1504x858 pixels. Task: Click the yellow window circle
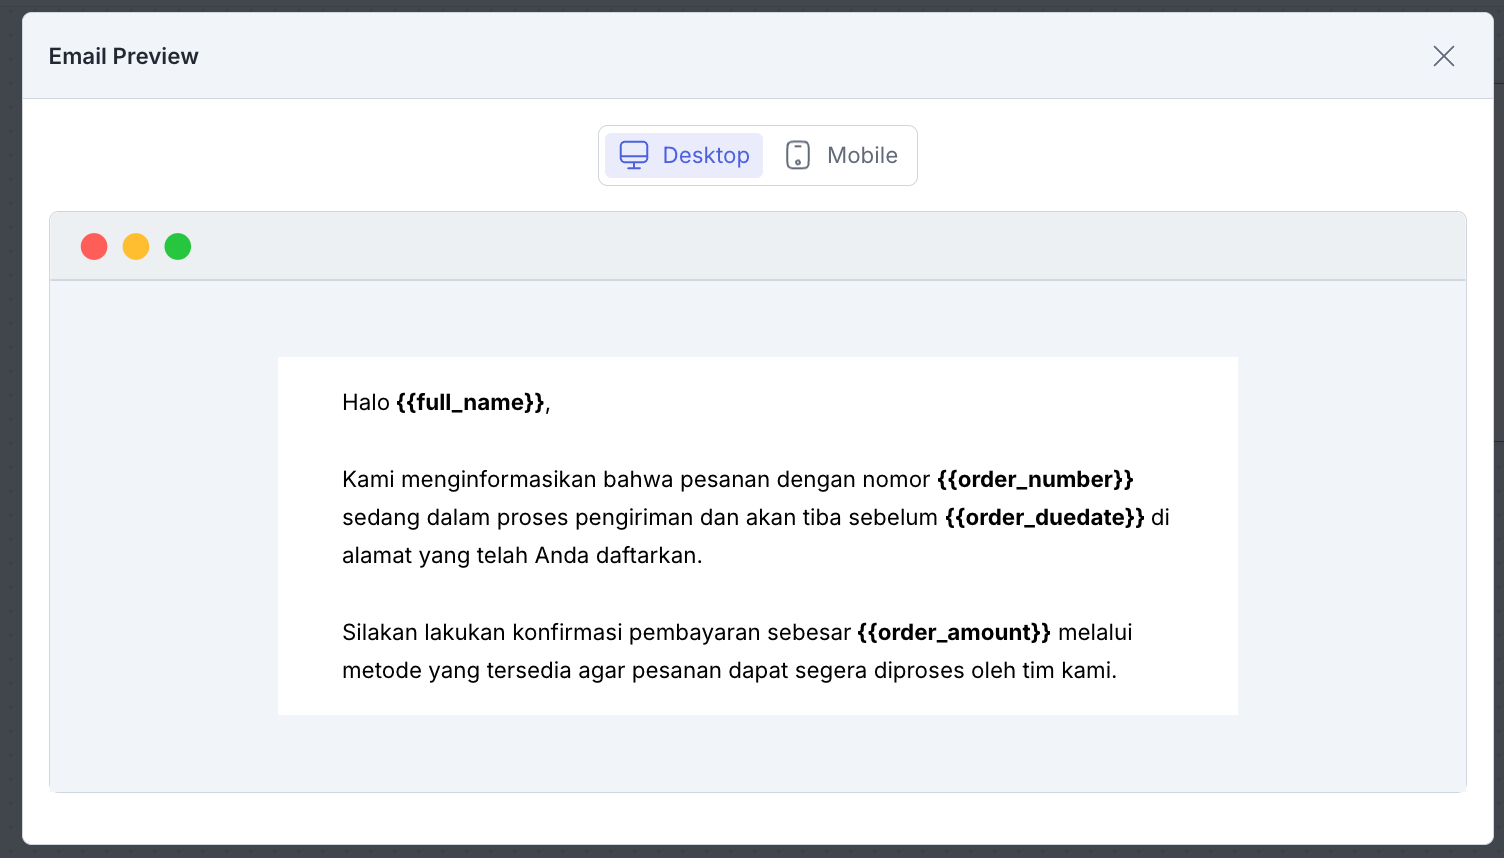[x=136, y=246]
